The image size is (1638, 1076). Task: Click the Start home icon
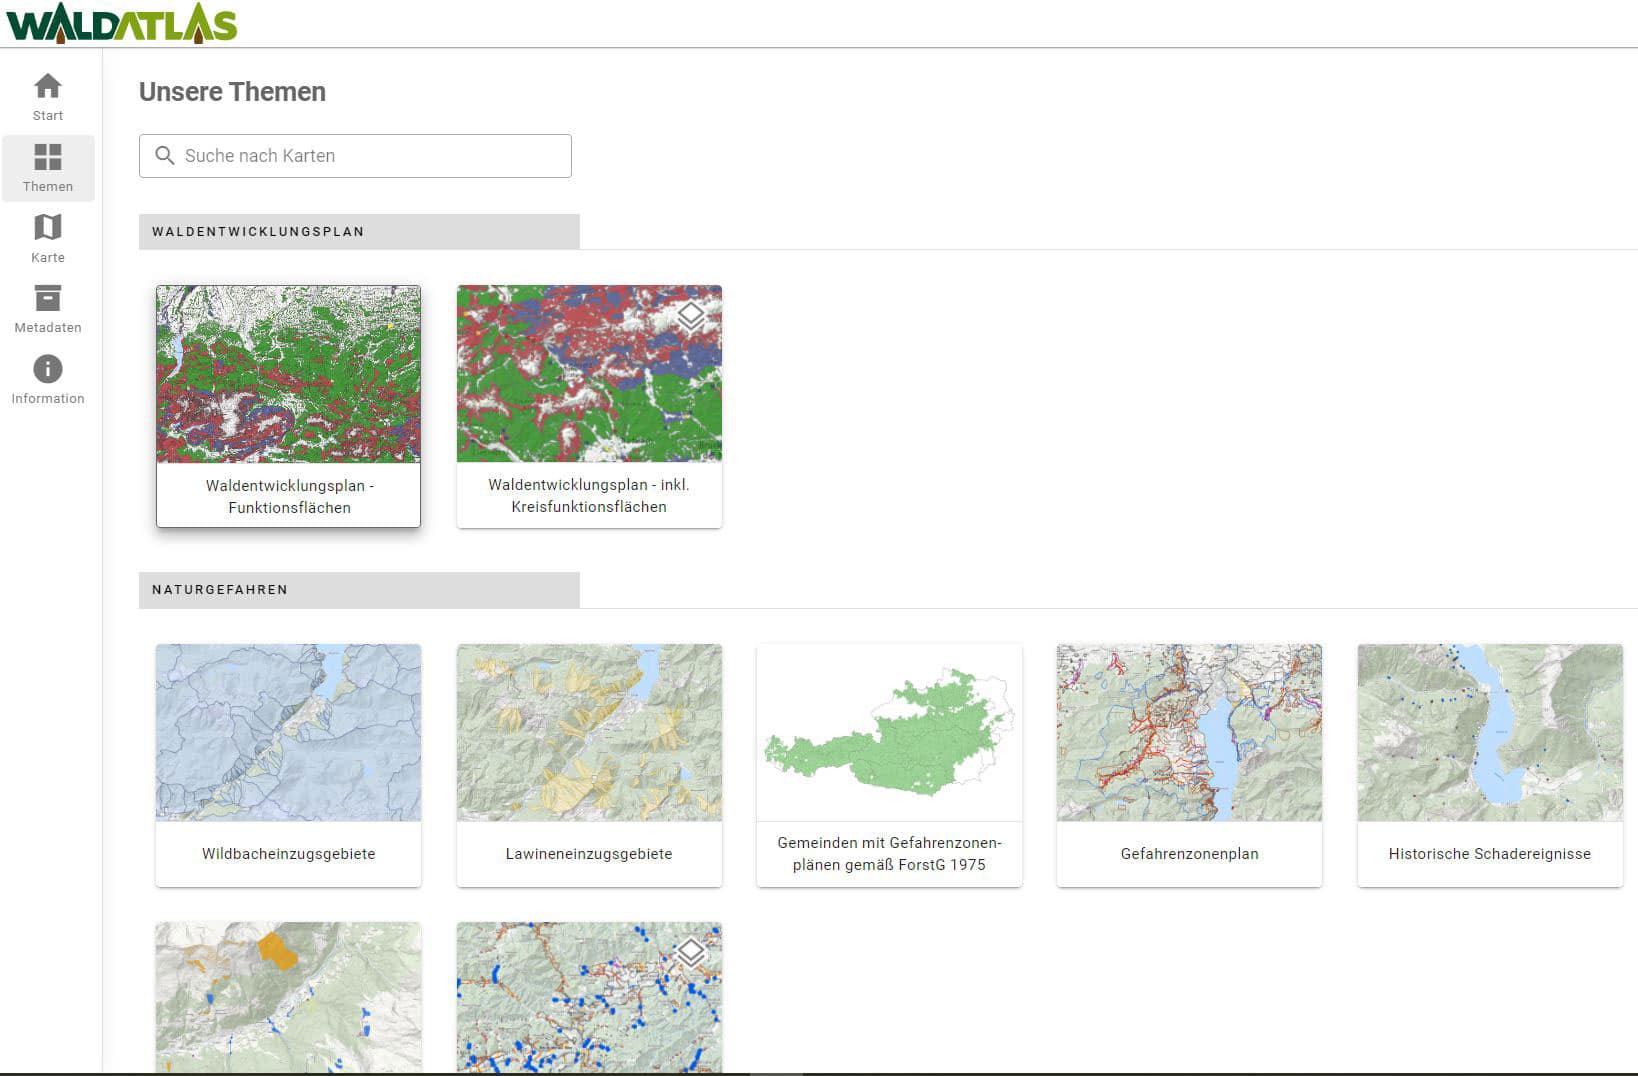click(x=47, y=87)
